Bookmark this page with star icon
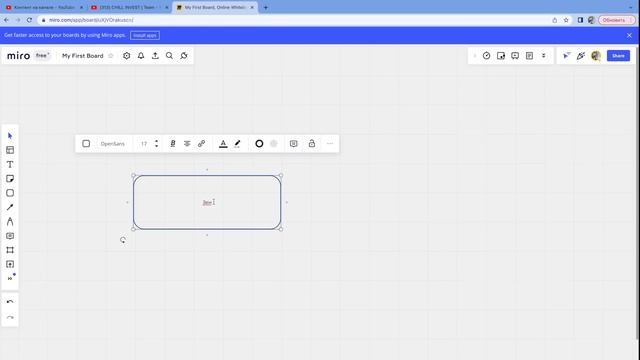This screenshot has height=360, width=640. [566, 20]
